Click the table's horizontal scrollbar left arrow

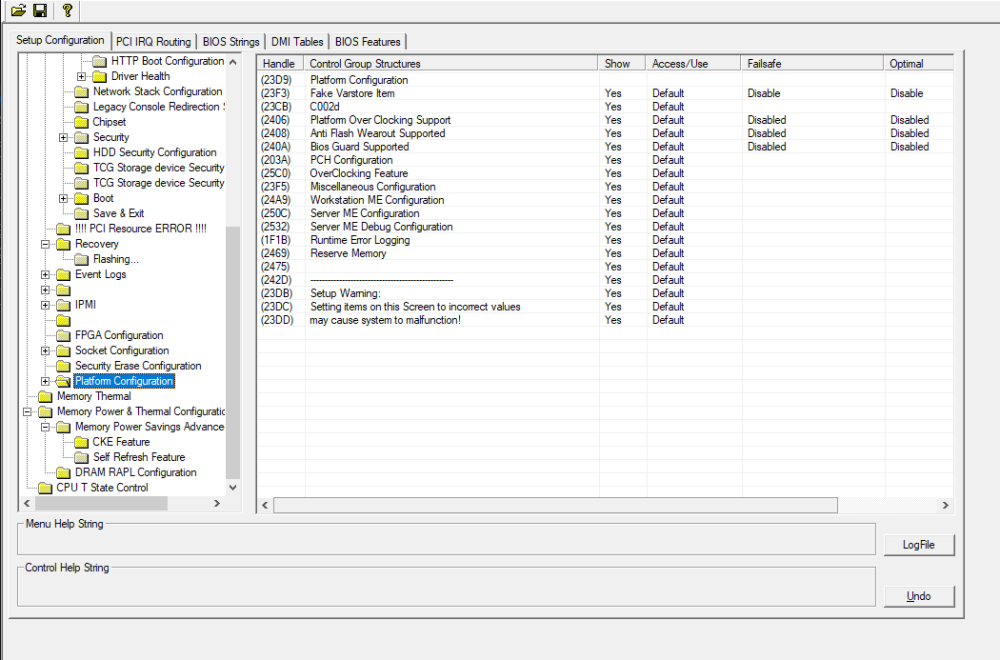click(265, 506)
